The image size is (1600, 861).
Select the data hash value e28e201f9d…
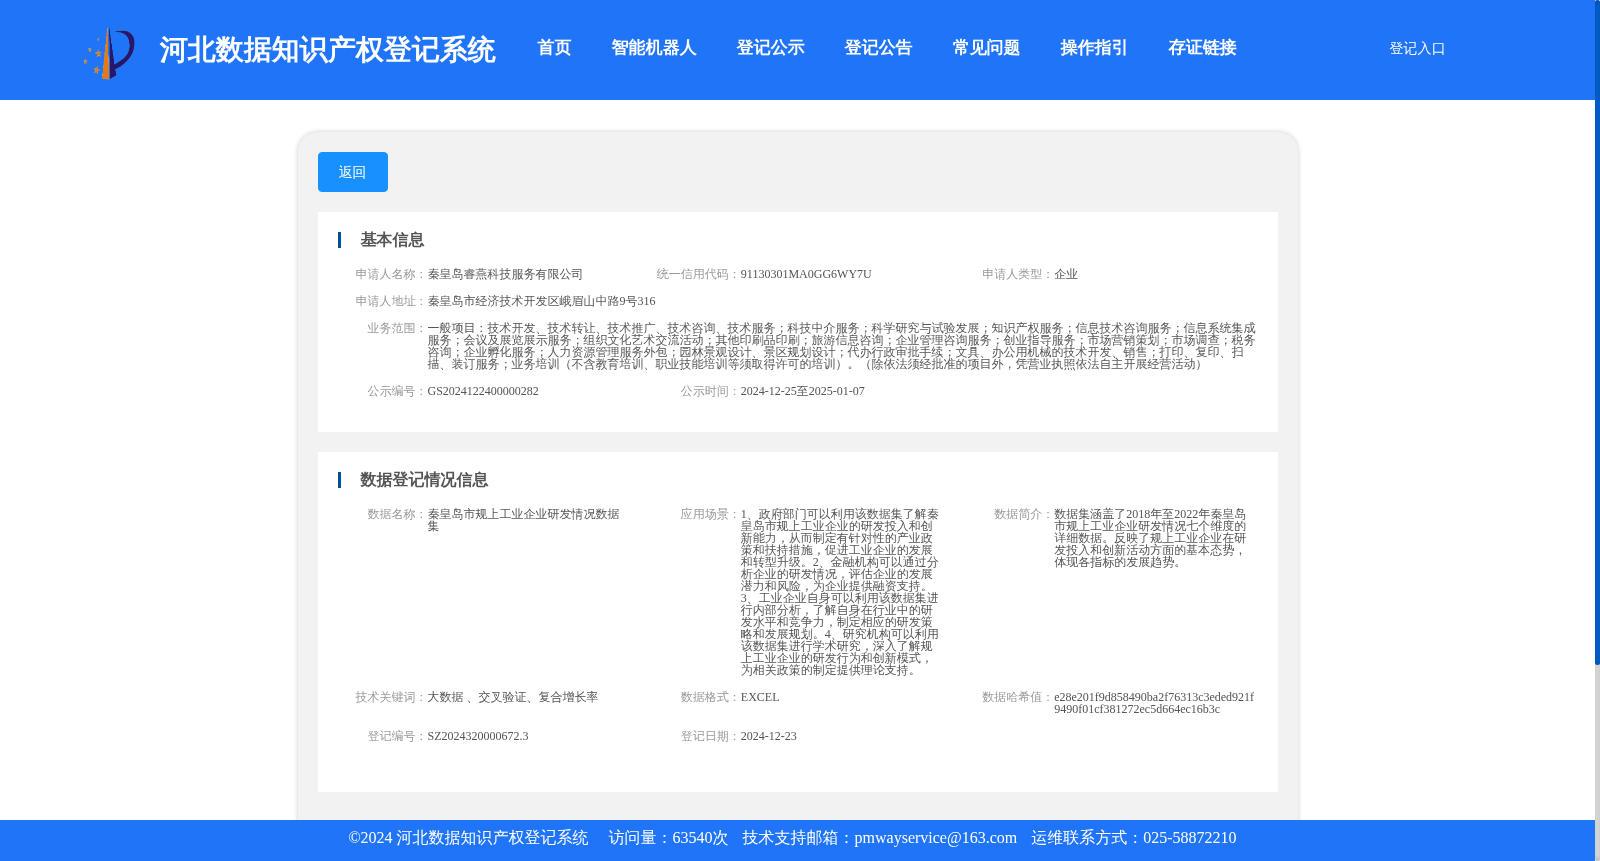pyautogui.click(x=1154, y=703)
